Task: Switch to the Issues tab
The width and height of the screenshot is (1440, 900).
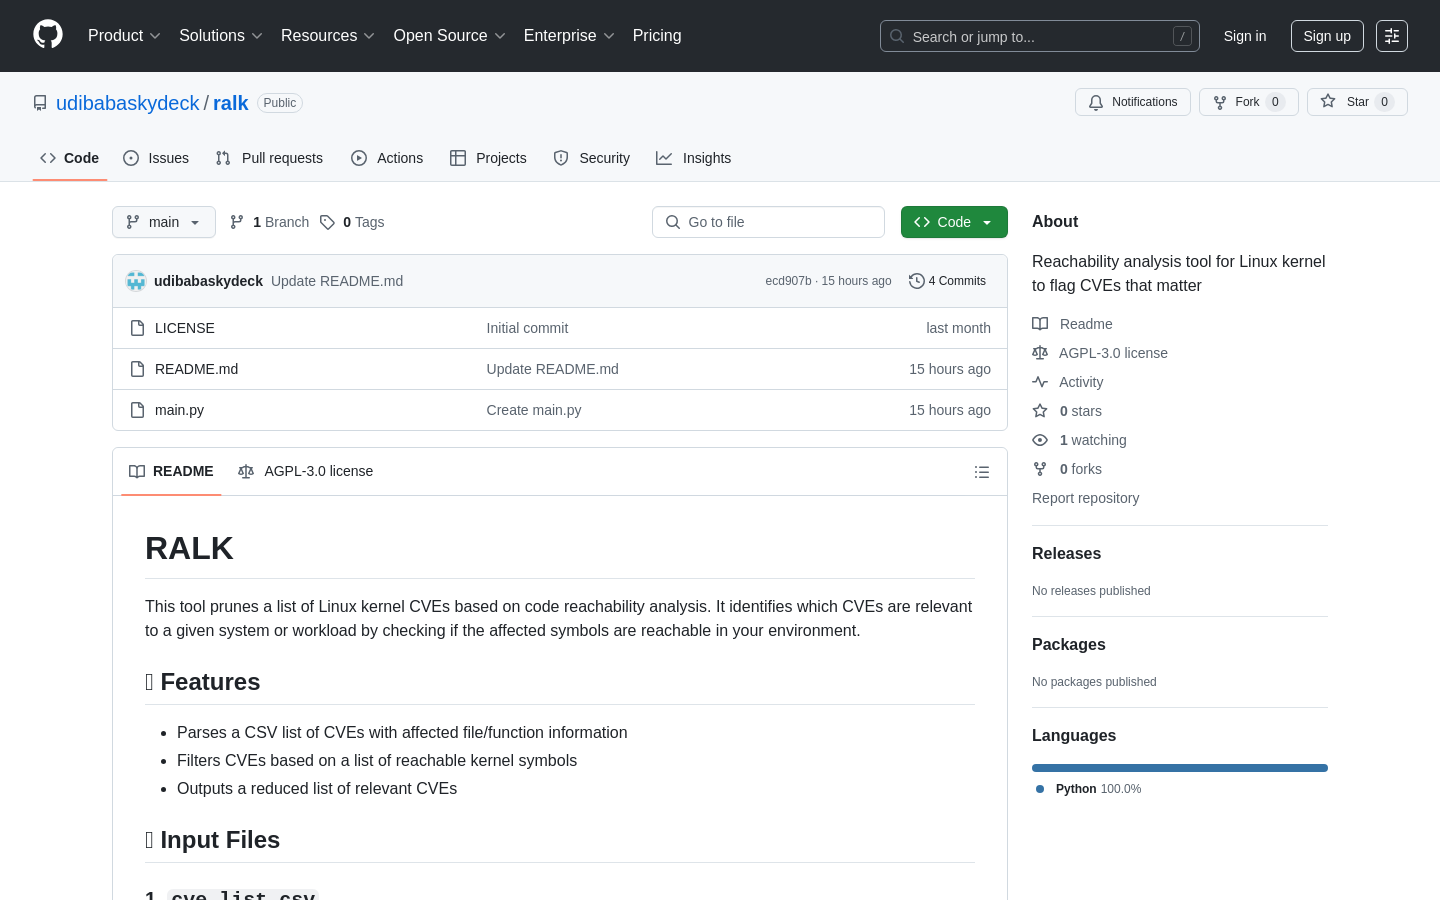Action: [x=156, y=158]
